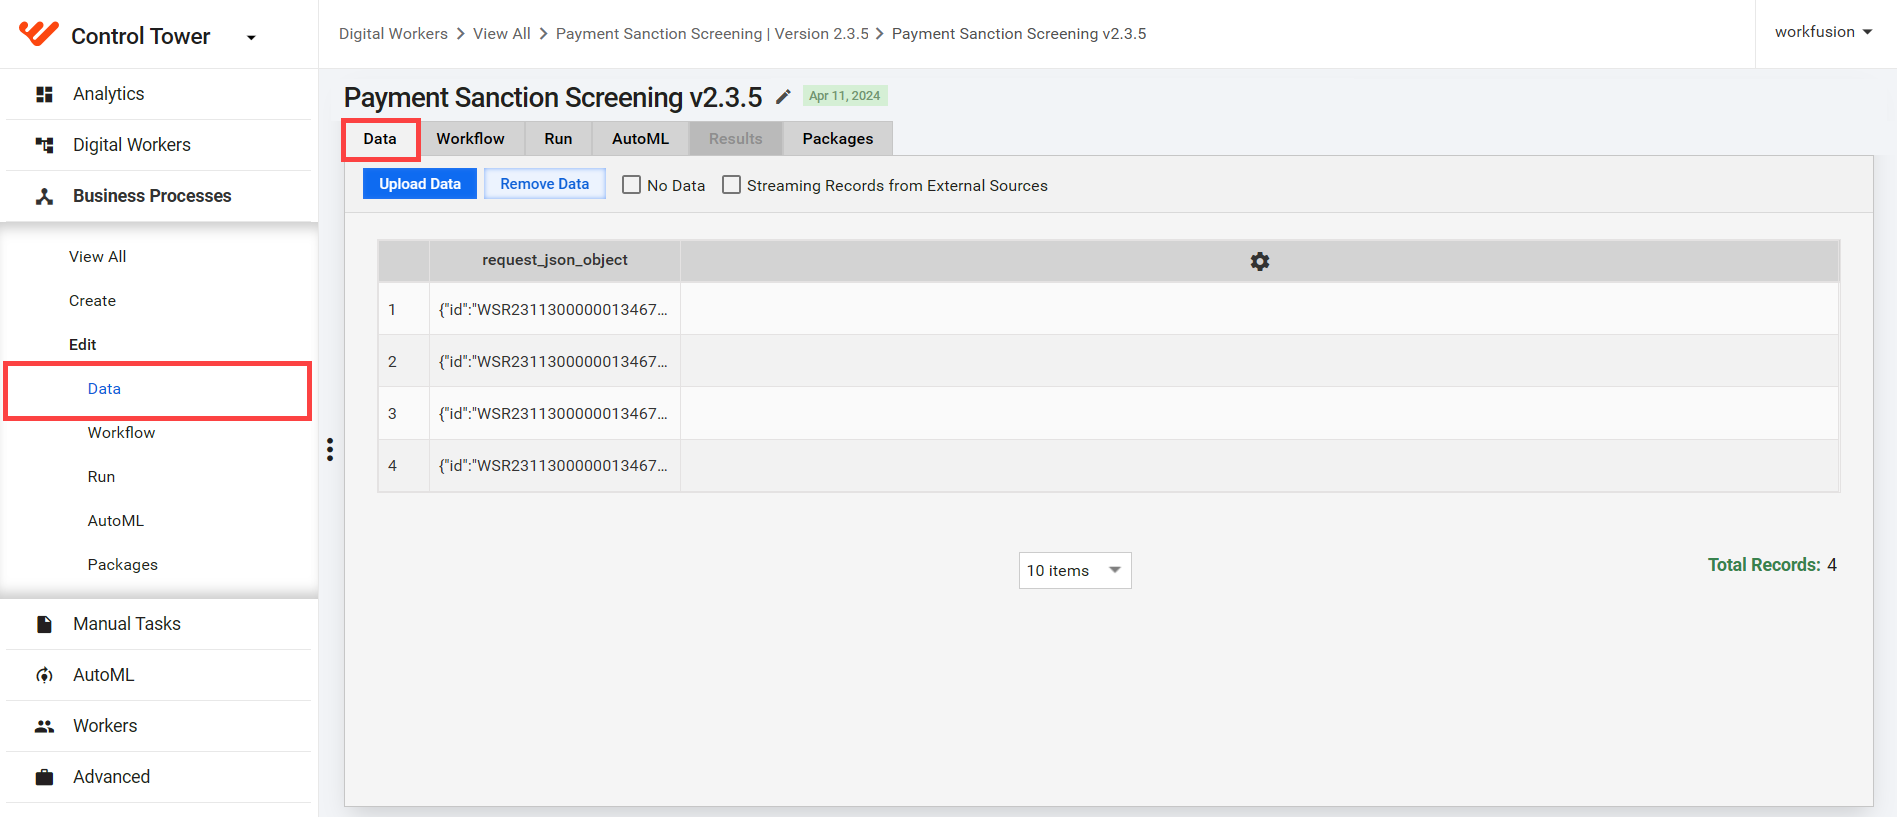Open the 10 items page size dropdown
1897x817 pixels.
point(1075,571)
